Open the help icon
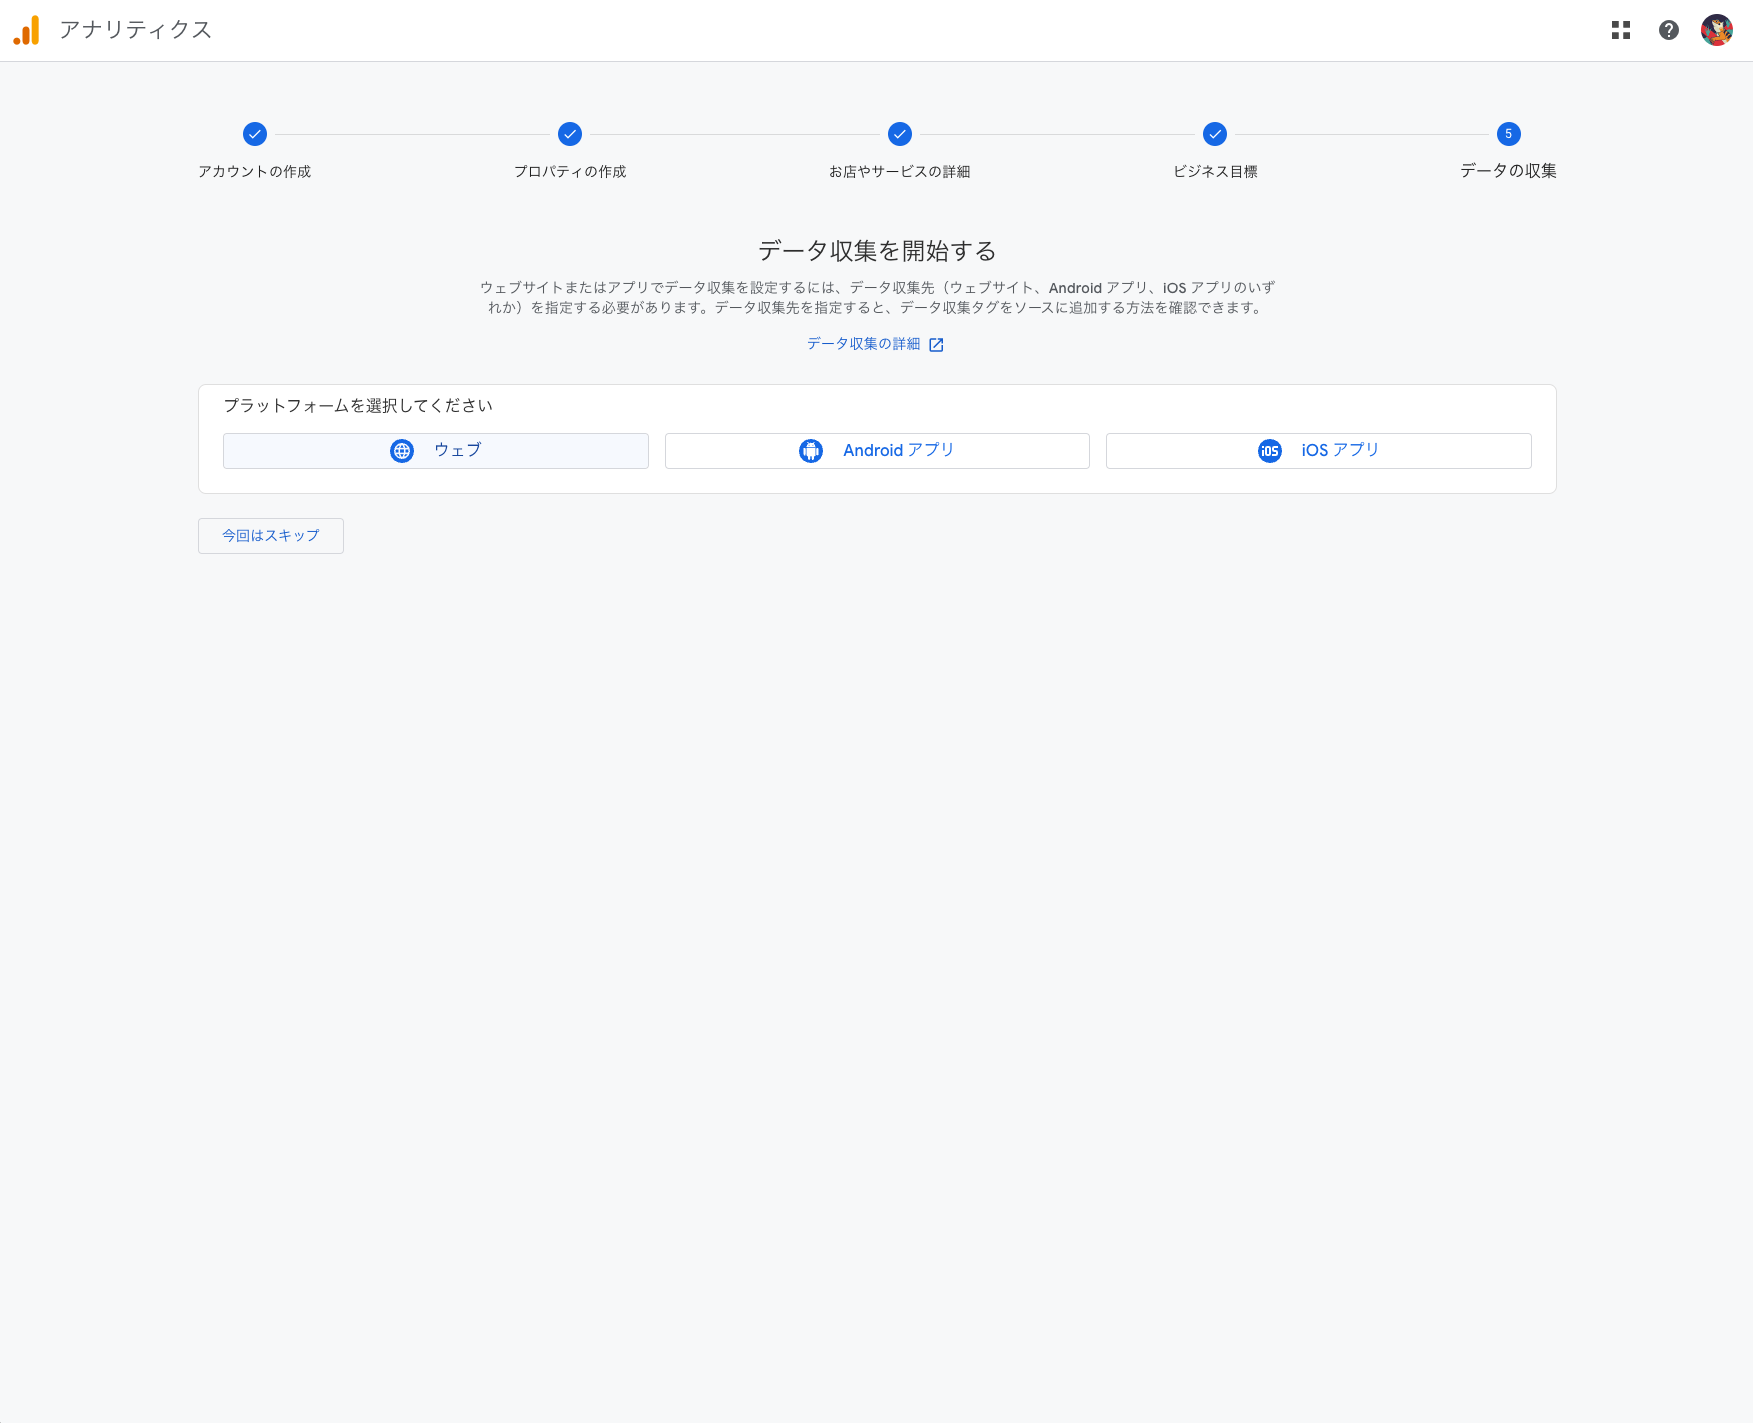Viewport: 1753px width, 1423px height. (x=1668, y=30)
